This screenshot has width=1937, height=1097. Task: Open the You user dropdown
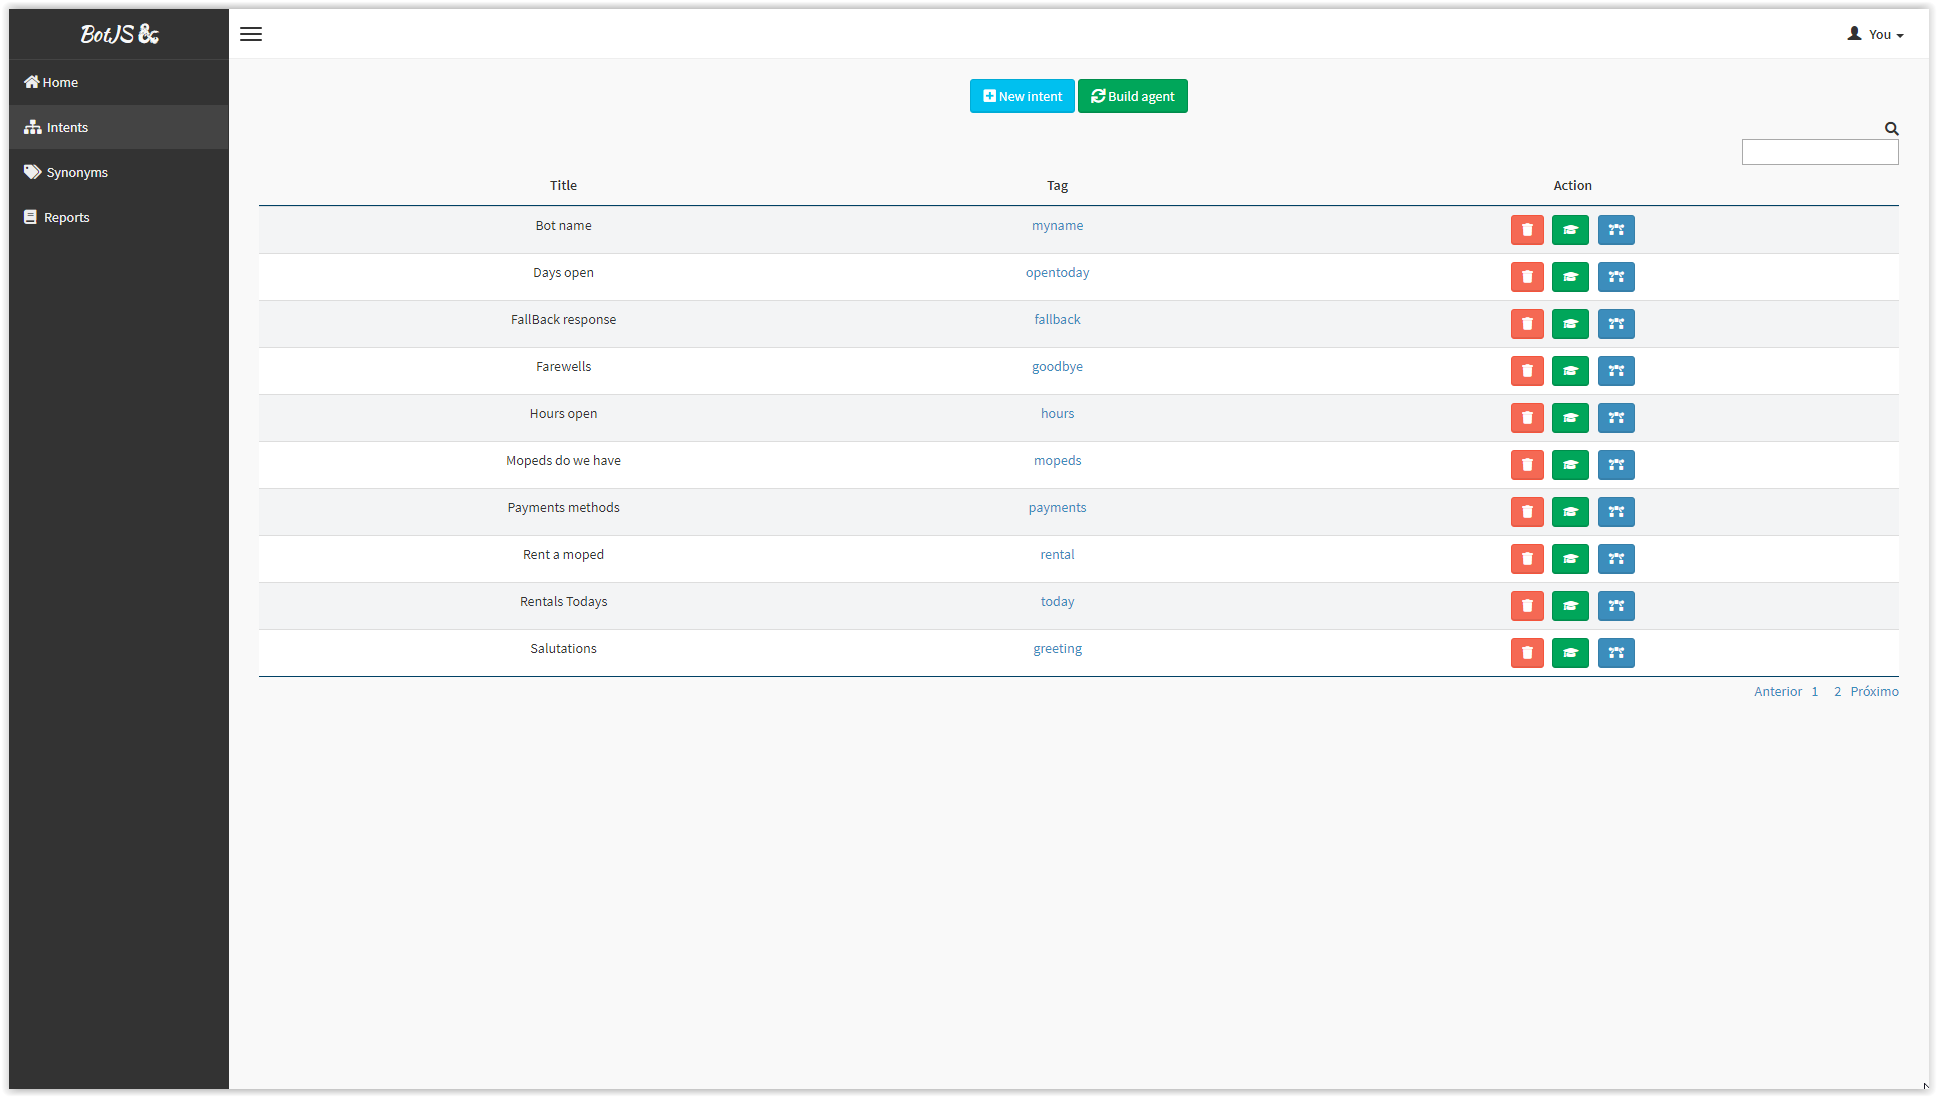click(x=1875, y=34)
